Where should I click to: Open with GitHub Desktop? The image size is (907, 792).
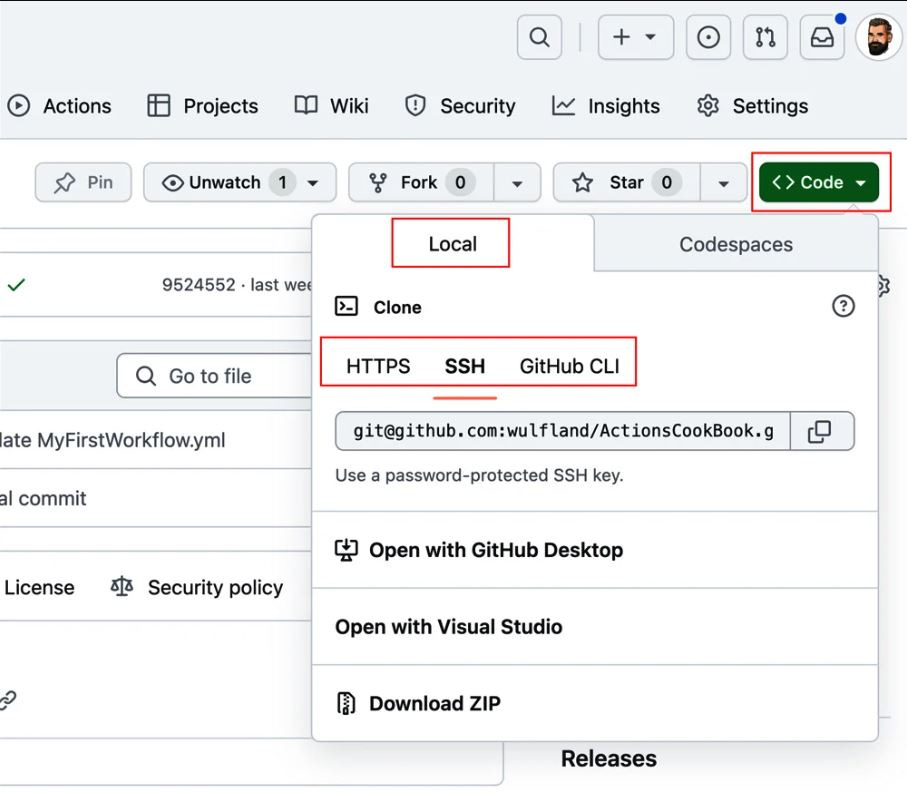[595, 550]
